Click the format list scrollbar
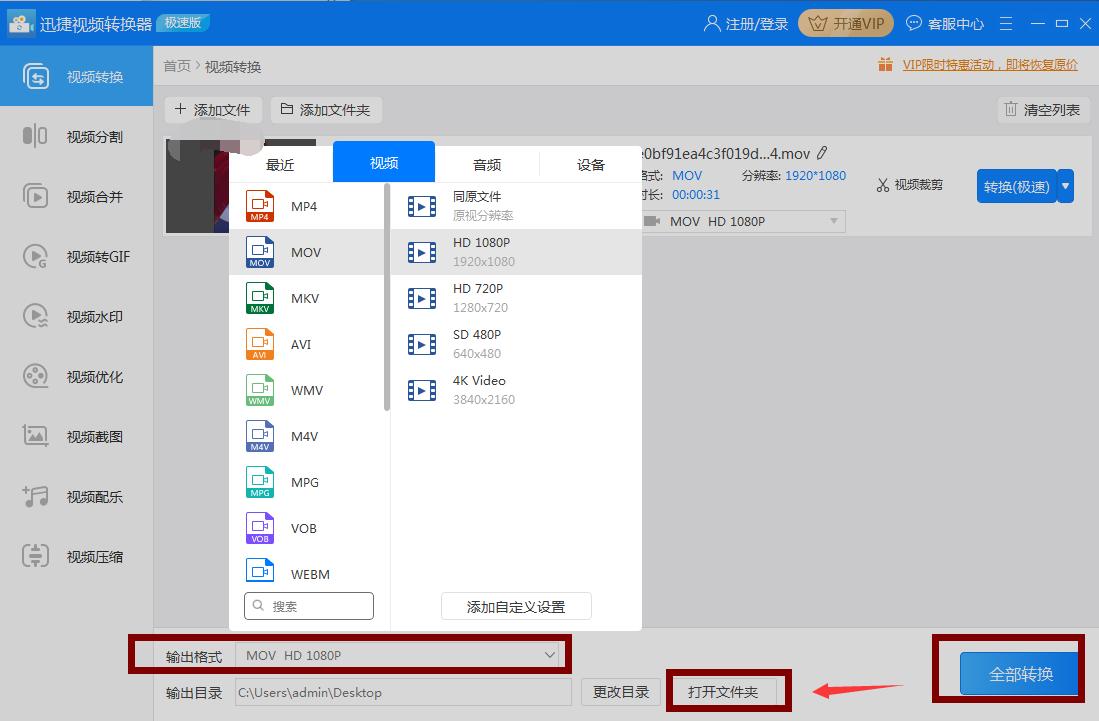The image size is (1099, 721). click(x=387, y=300)
